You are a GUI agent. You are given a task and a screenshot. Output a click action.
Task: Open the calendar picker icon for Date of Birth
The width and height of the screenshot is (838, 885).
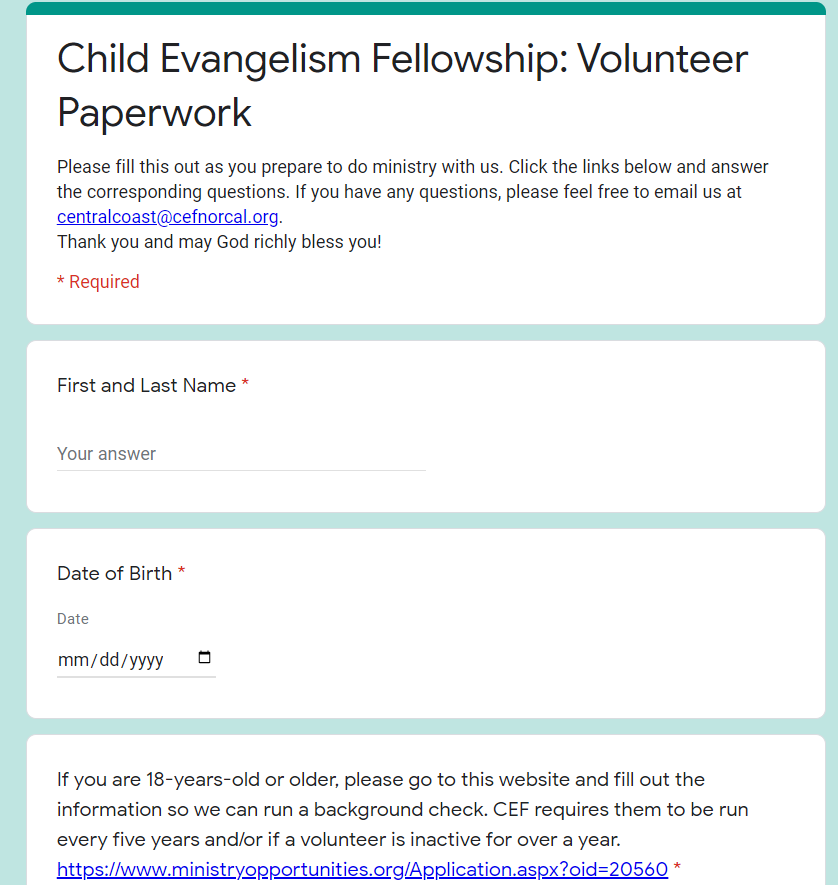click(205, 658)
